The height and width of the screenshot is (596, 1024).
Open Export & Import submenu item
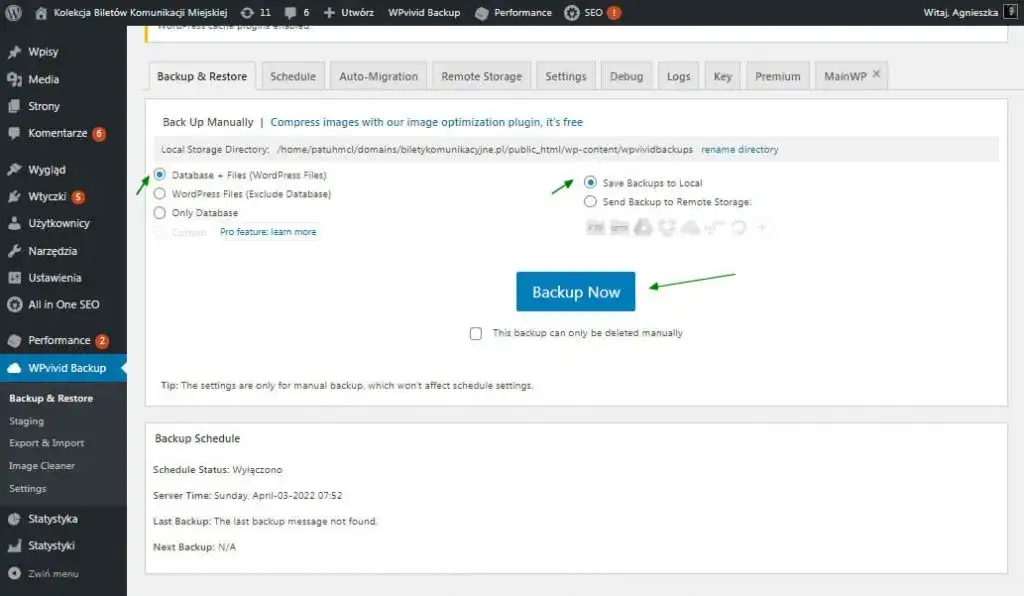click(46, 443)
